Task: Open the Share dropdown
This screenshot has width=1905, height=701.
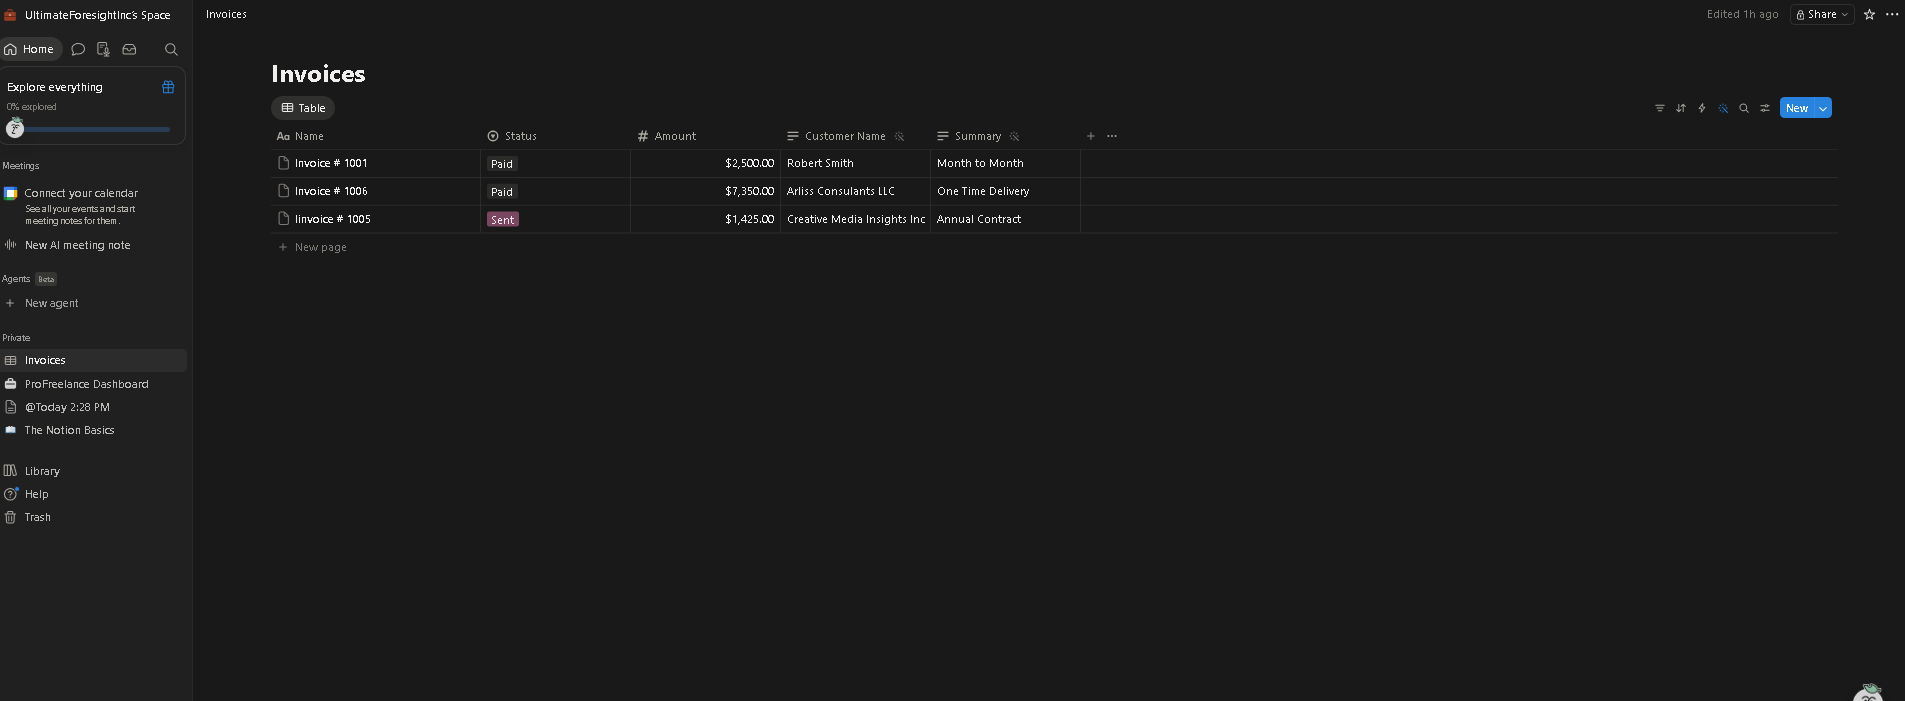Action: coord(1822,14)
